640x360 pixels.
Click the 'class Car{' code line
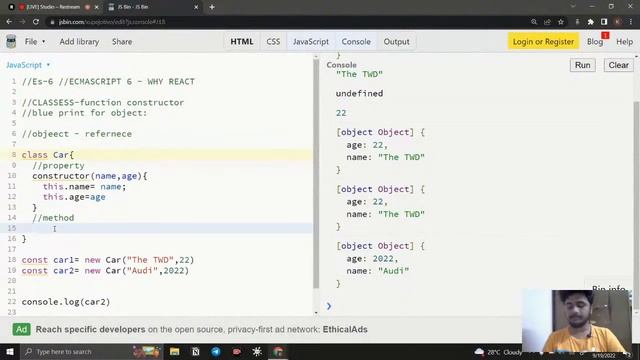pyautogui.click(x=48, y=155)
